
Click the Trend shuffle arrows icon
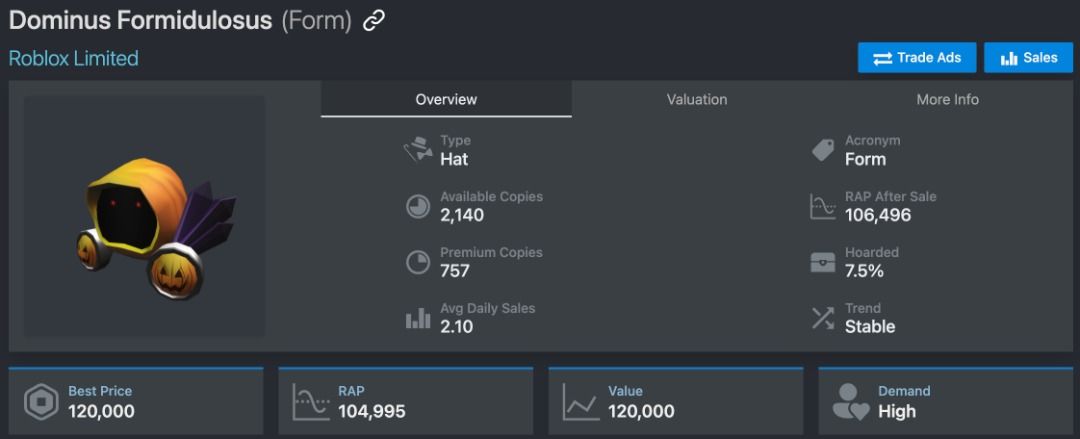tap(822, 318)
